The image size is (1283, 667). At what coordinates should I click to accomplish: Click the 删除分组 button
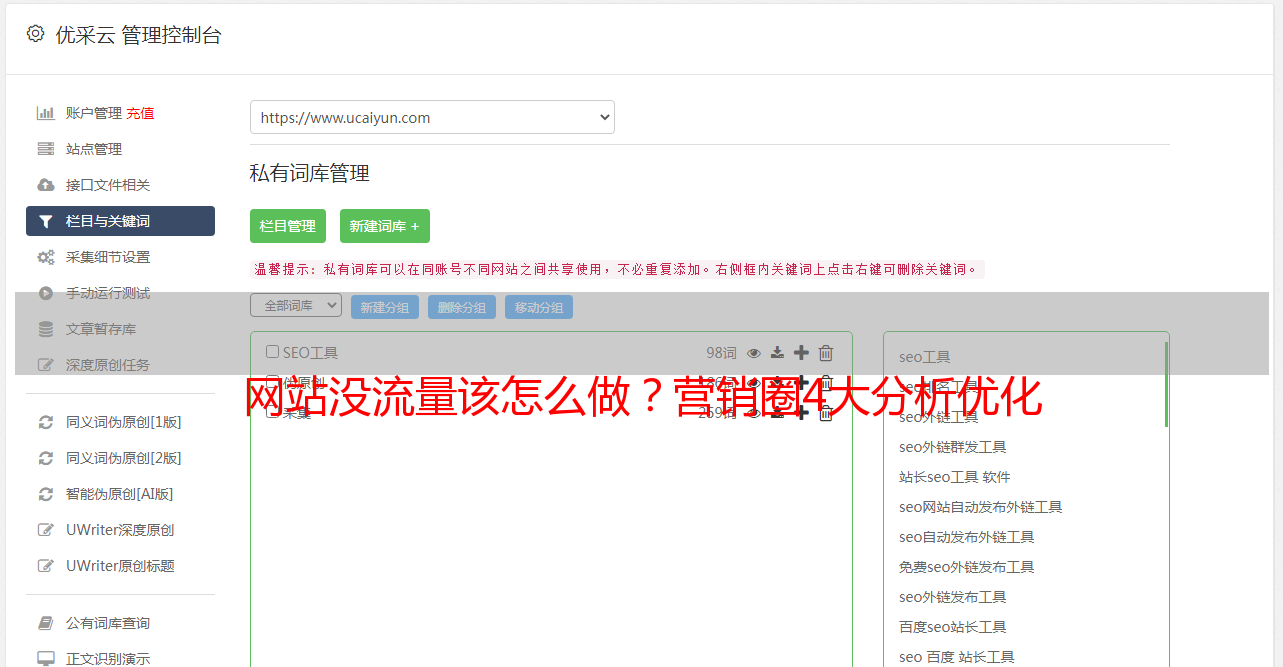click(x=462, y=307)
